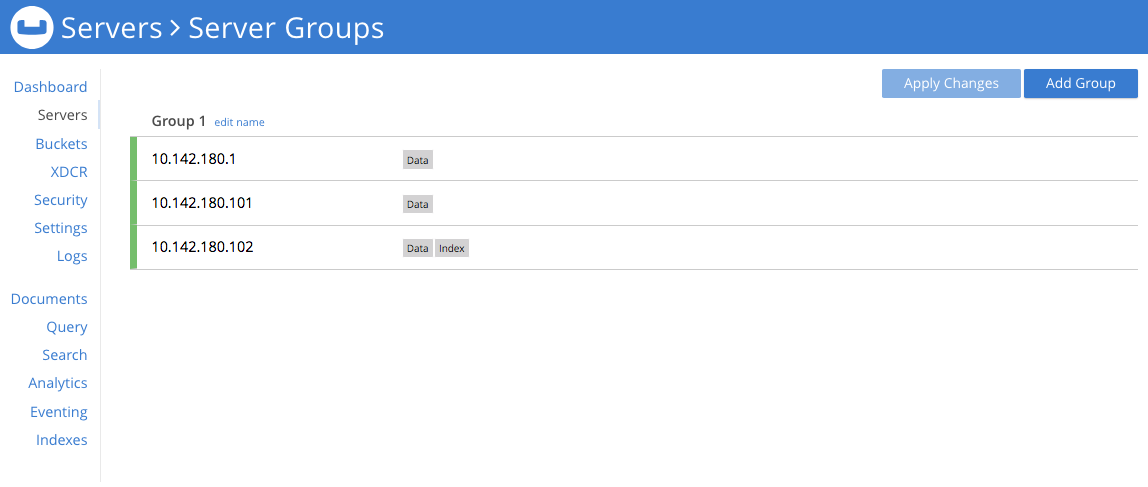Switch to the Query workbench
The height and width of the screenshot is (487, 1148).
[x=66, y=327]
